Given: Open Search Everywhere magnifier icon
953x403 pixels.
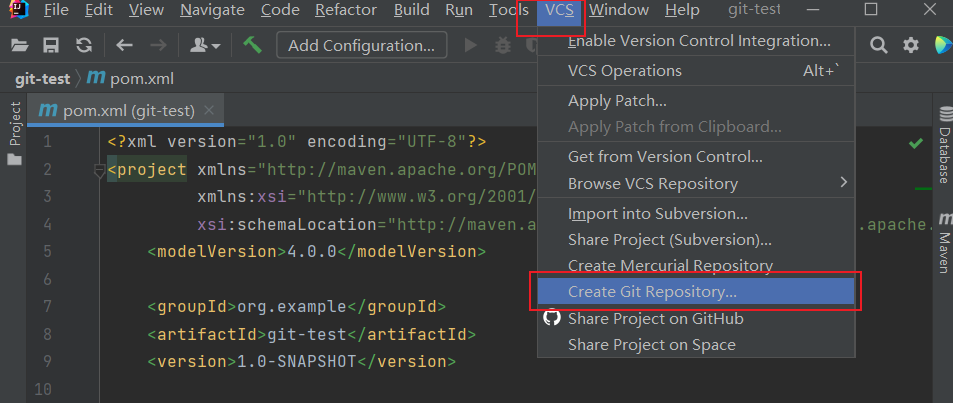Looking at the screenshot, I should pyautogui.click(x=879, y=45).
